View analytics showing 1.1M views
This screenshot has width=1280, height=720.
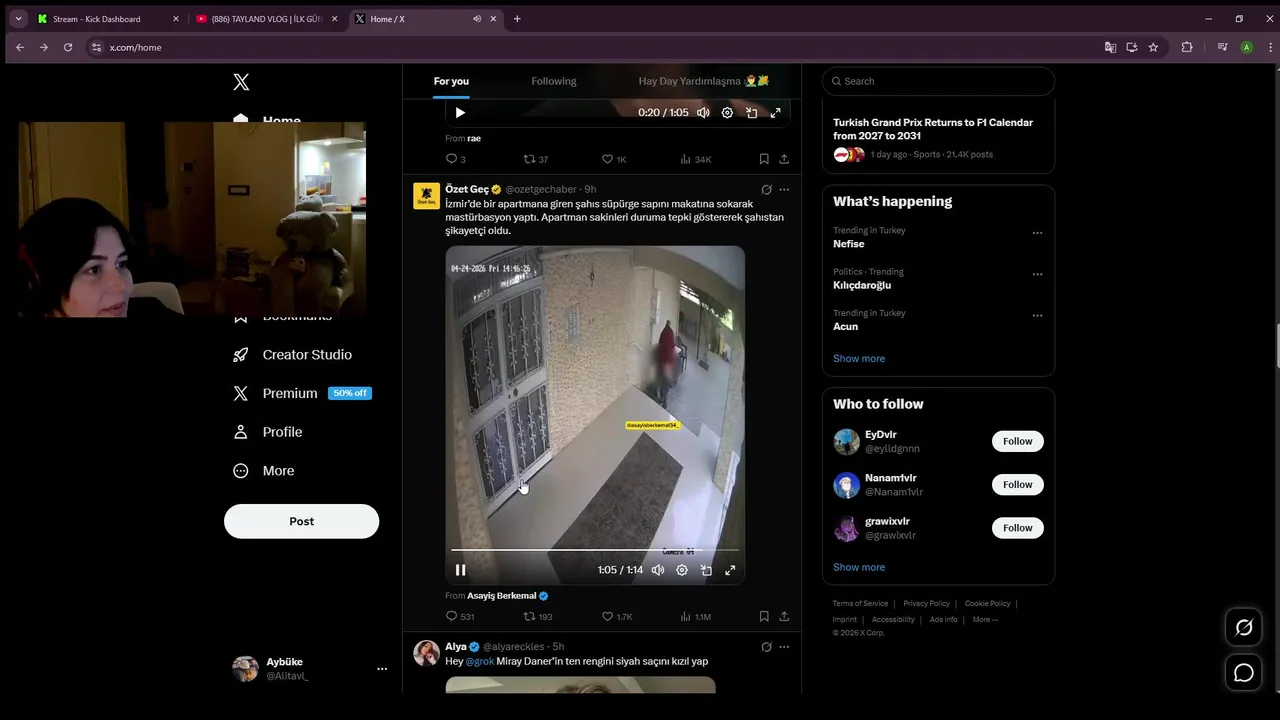tap(696, 617)
